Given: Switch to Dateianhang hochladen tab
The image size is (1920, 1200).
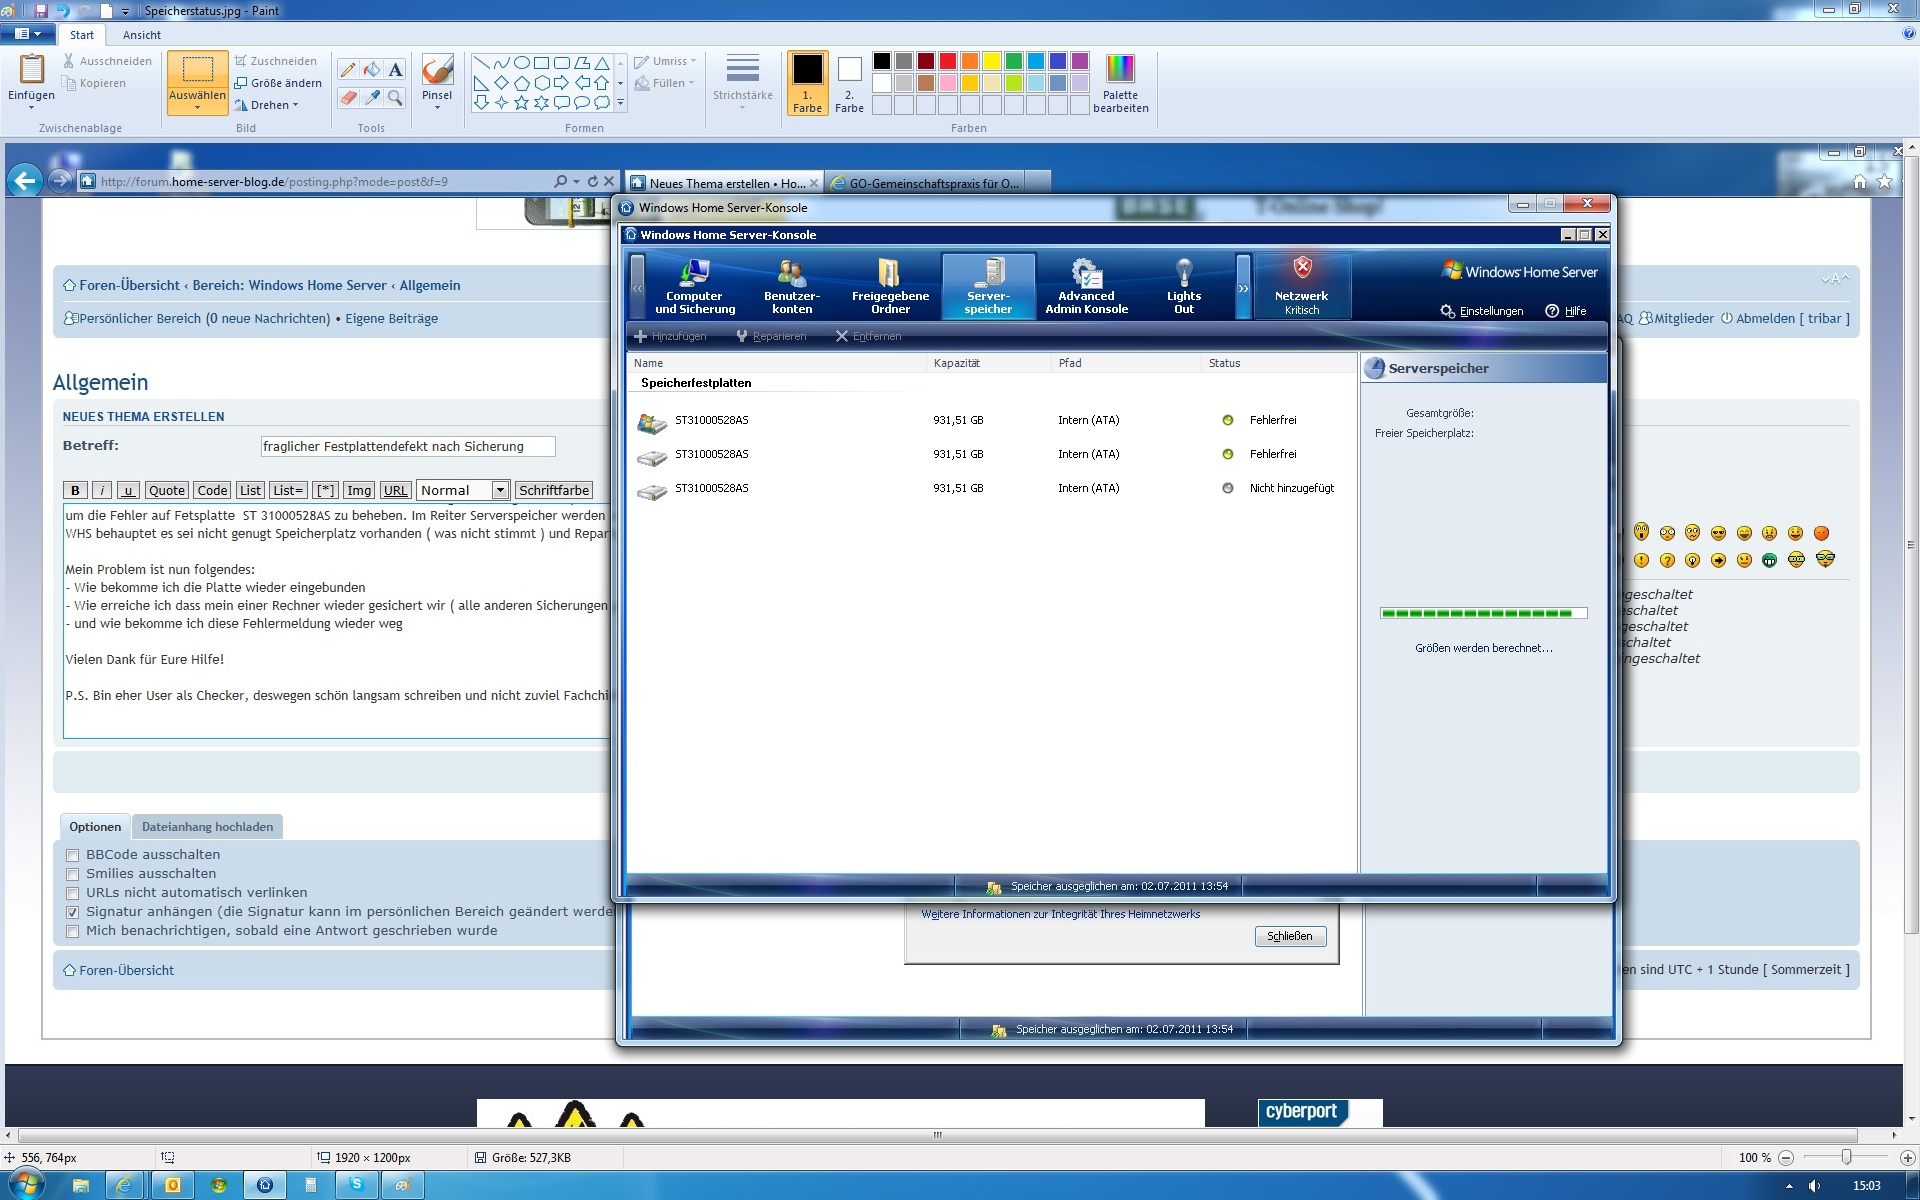Looking at the screenshot, I should 207,827.
